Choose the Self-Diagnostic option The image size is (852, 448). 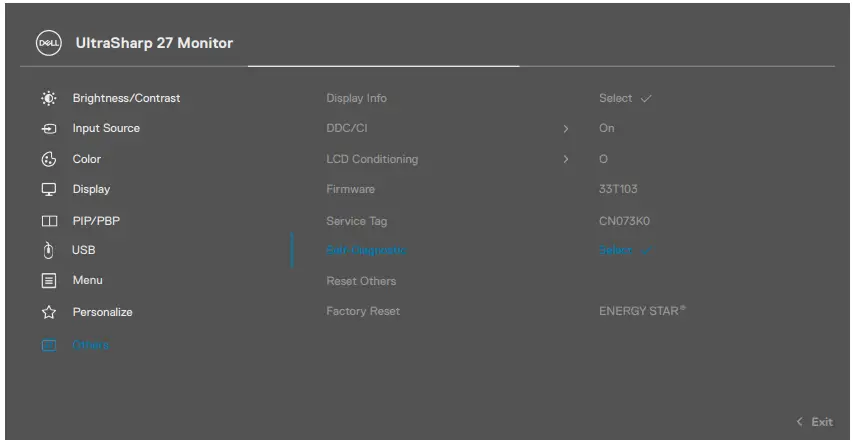366,250
